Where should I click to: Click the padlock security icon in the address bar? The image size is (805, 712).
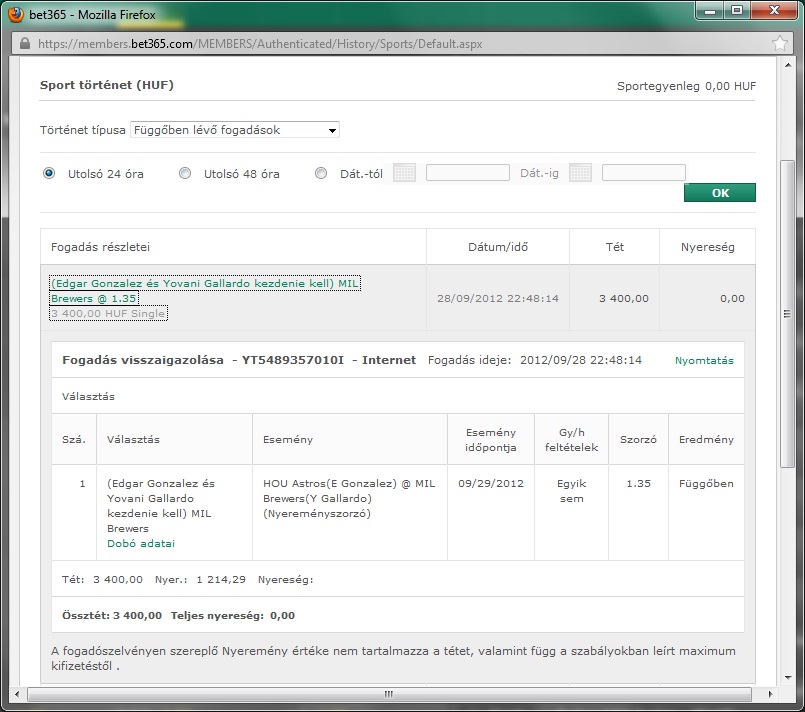point(25,44)
